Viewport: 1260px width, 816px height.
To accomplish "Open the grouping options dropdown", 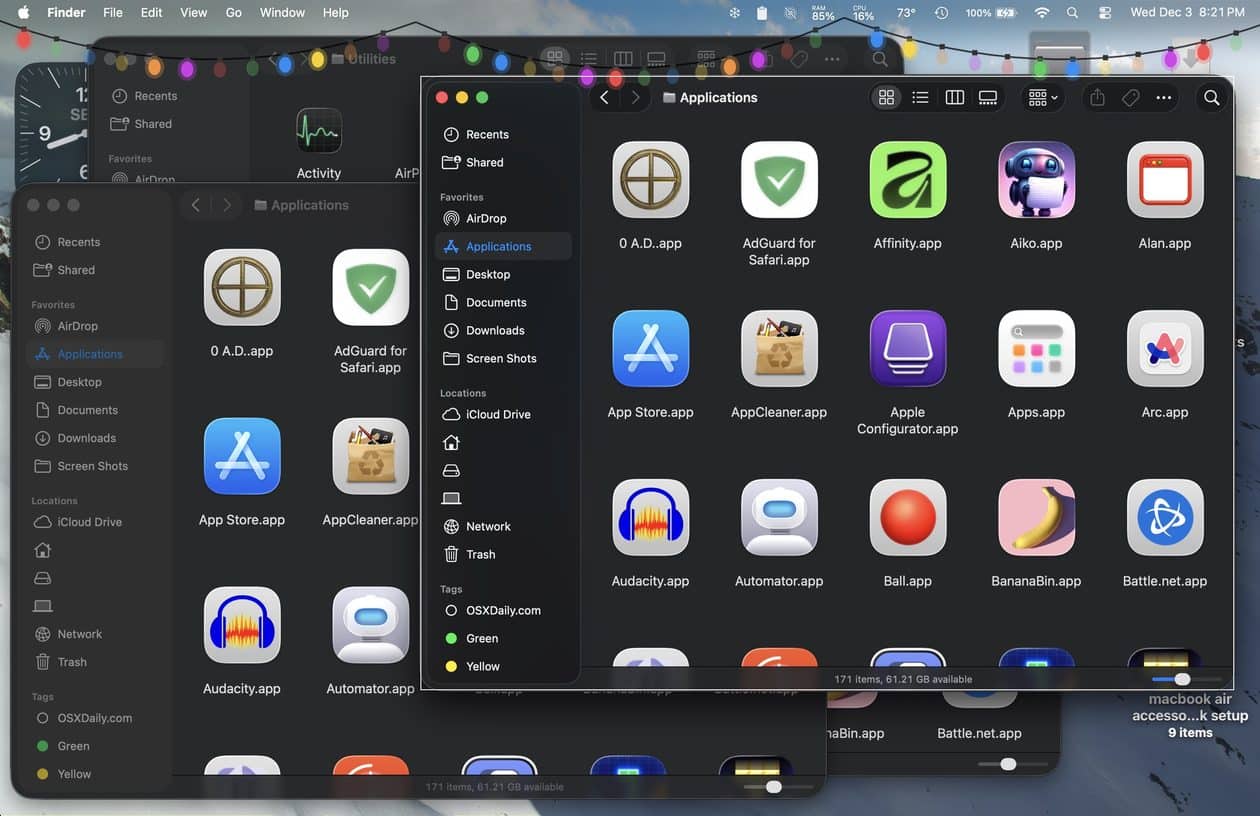I will [x=1042, y=97].
